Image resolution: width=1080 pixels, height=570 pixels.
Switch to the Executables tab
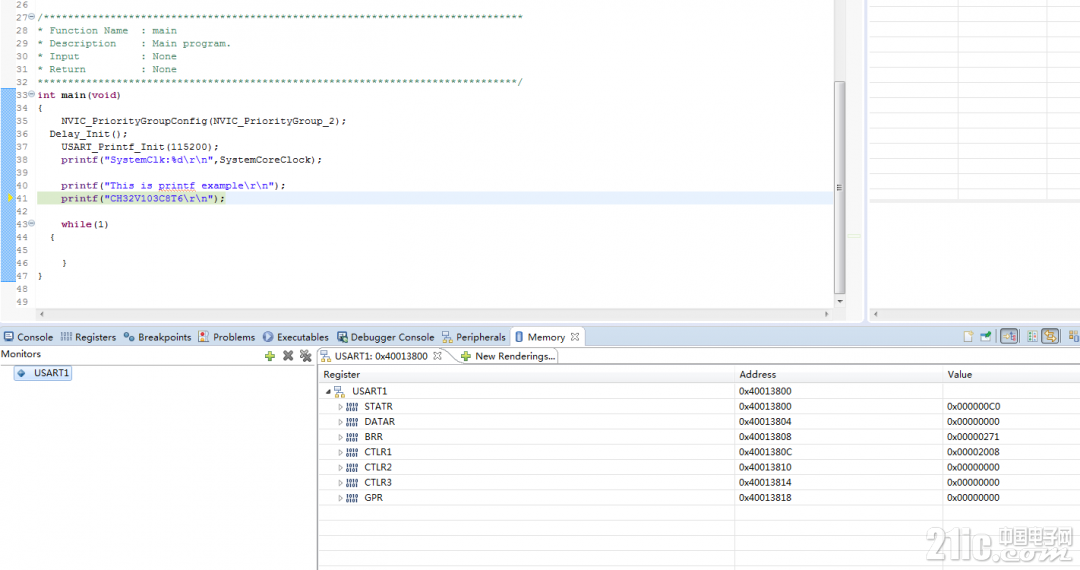(295, 337)
